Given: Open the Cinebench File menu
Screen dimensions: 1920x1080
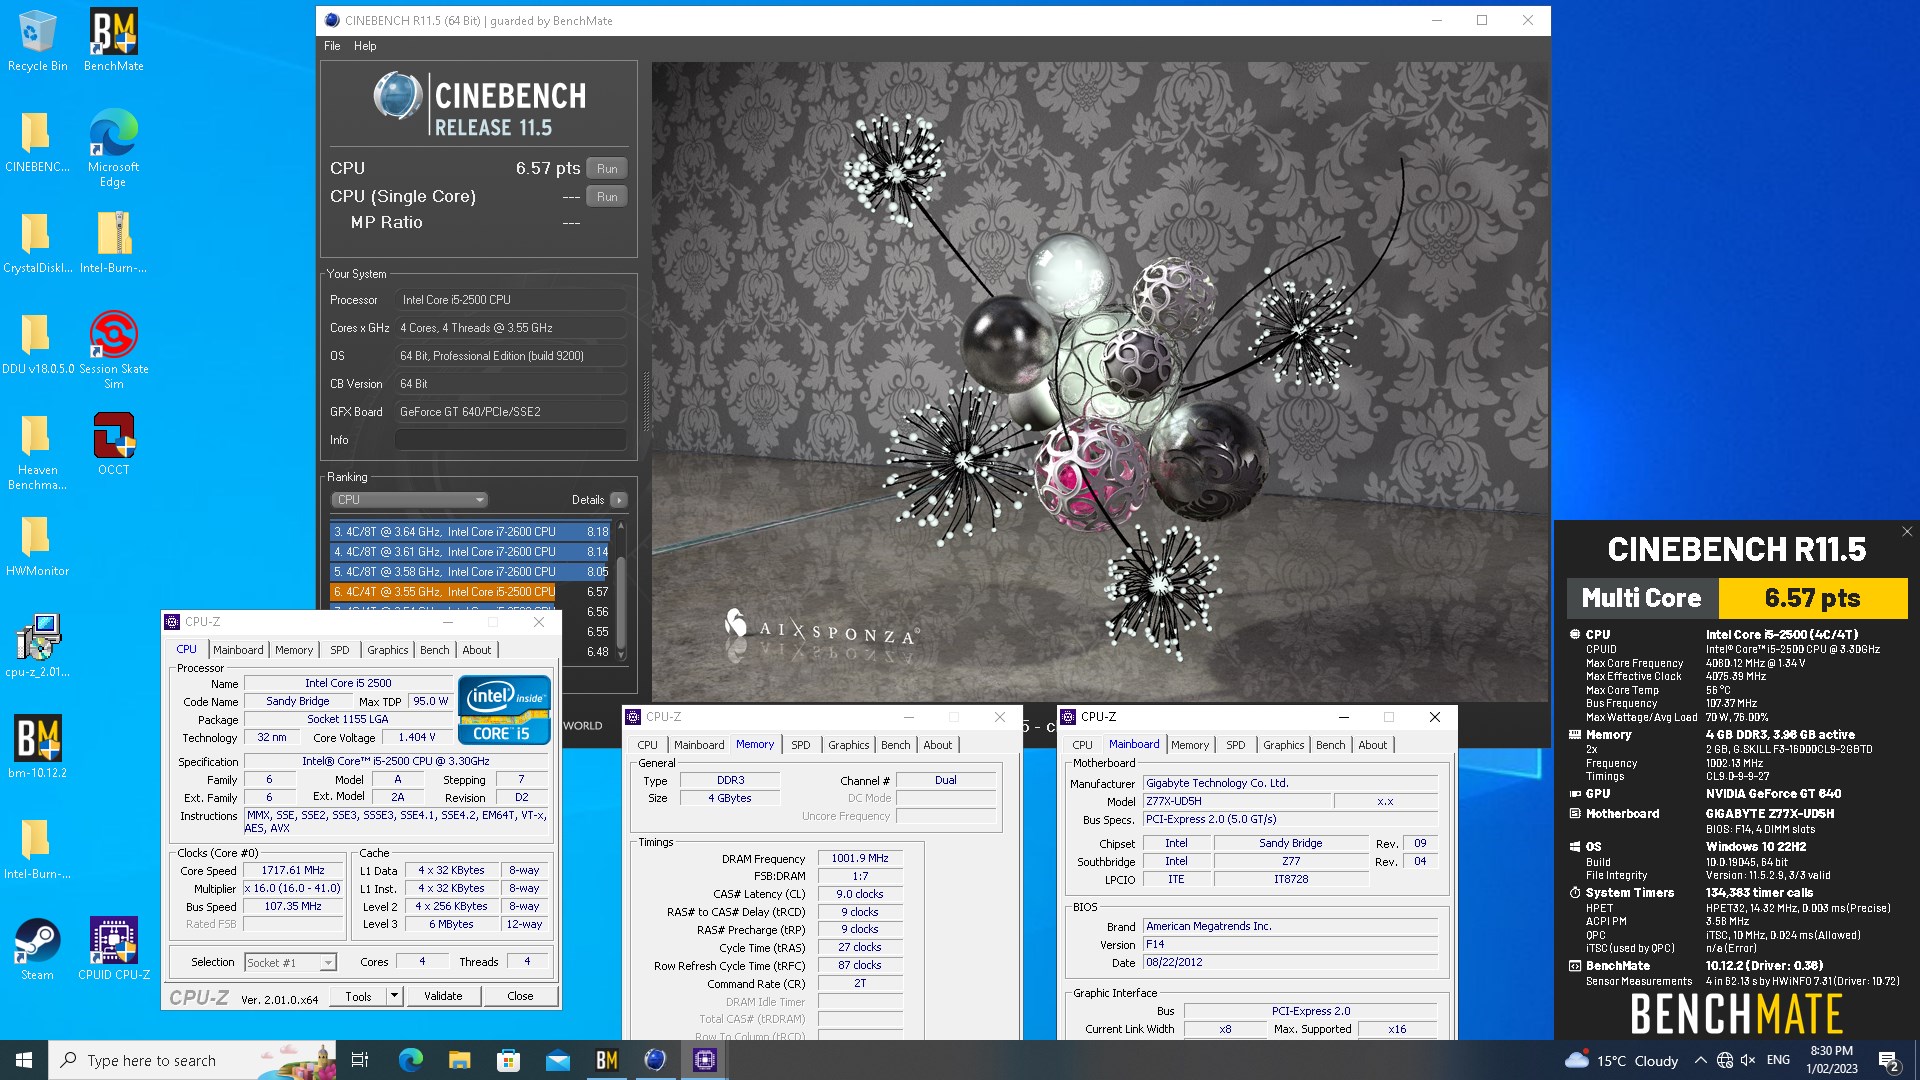Looking at the screenshot, I should 332,46.
